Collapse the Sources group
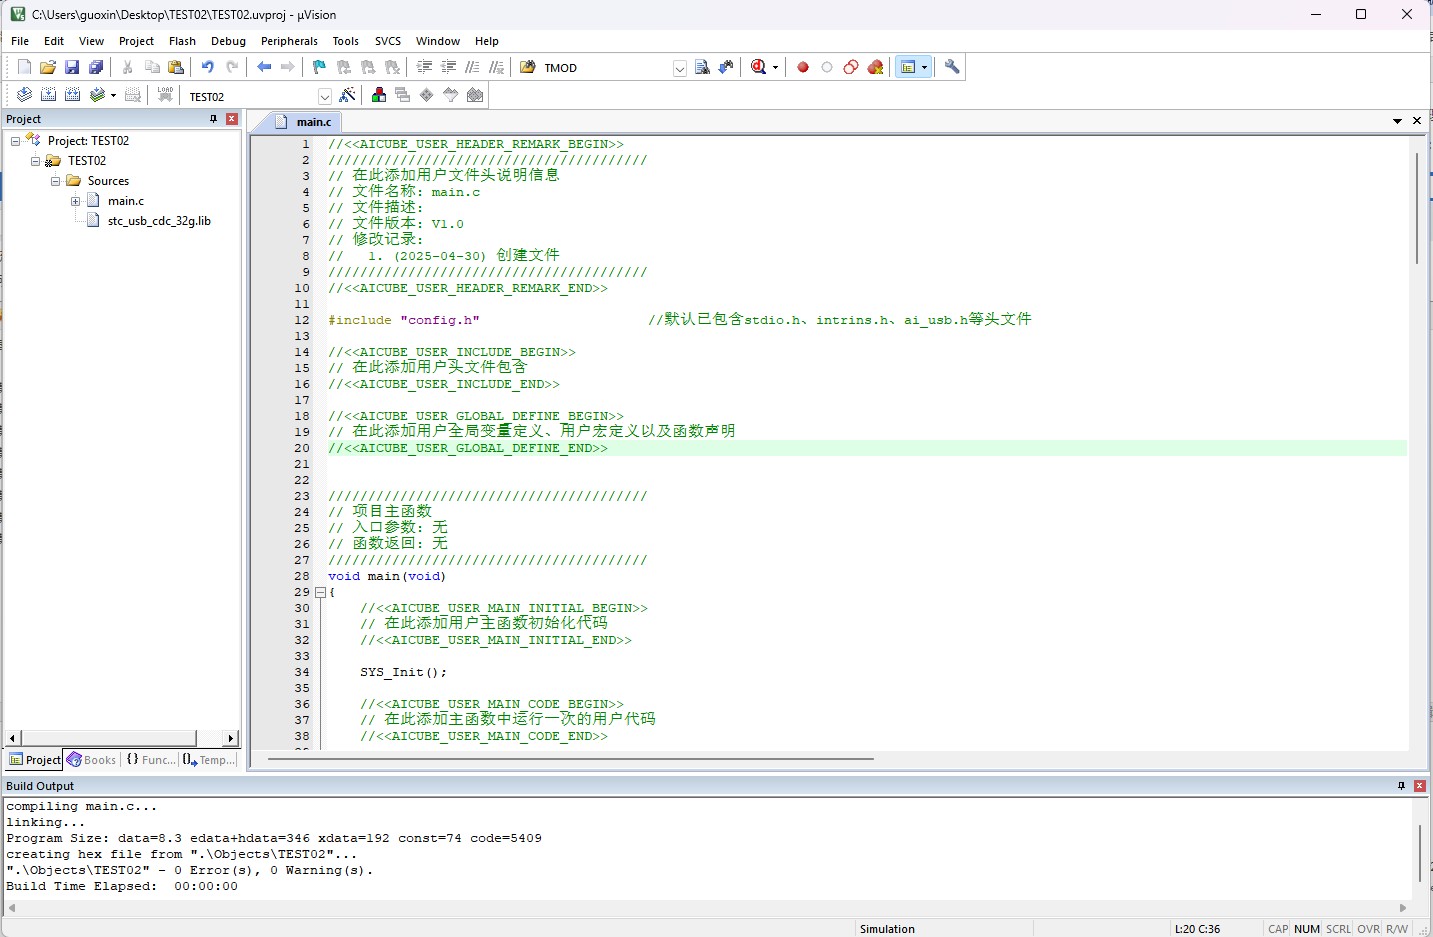Image resolution: width=1433 pixels, height=937 pixels. point(55,181)
